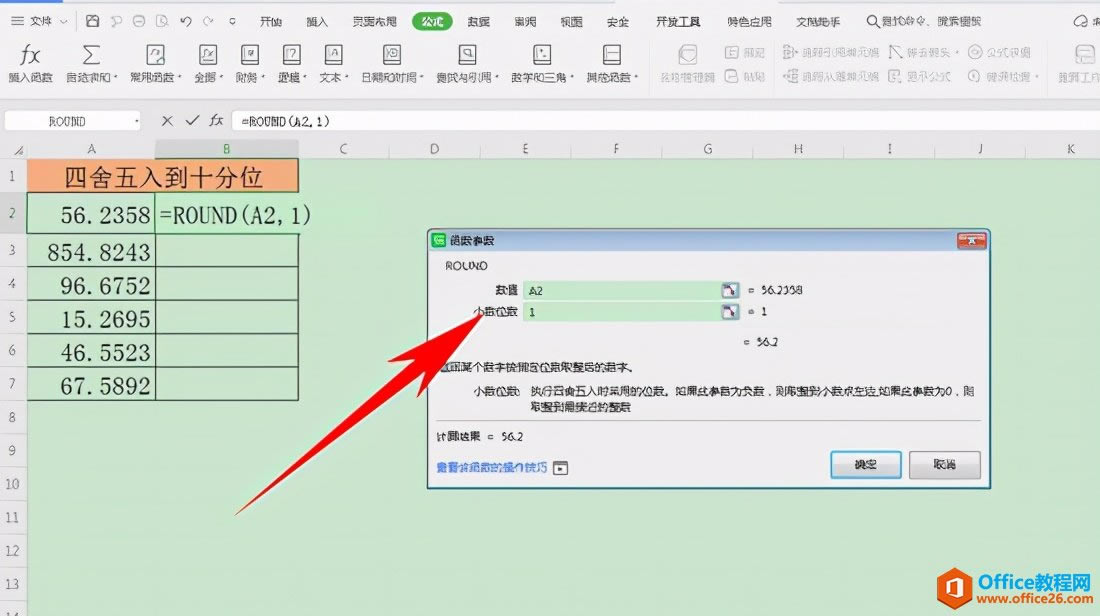1100x616 pixels.
Task: Expand the Name Box ROUND dropdown arrow
Action: pos(136,121)
